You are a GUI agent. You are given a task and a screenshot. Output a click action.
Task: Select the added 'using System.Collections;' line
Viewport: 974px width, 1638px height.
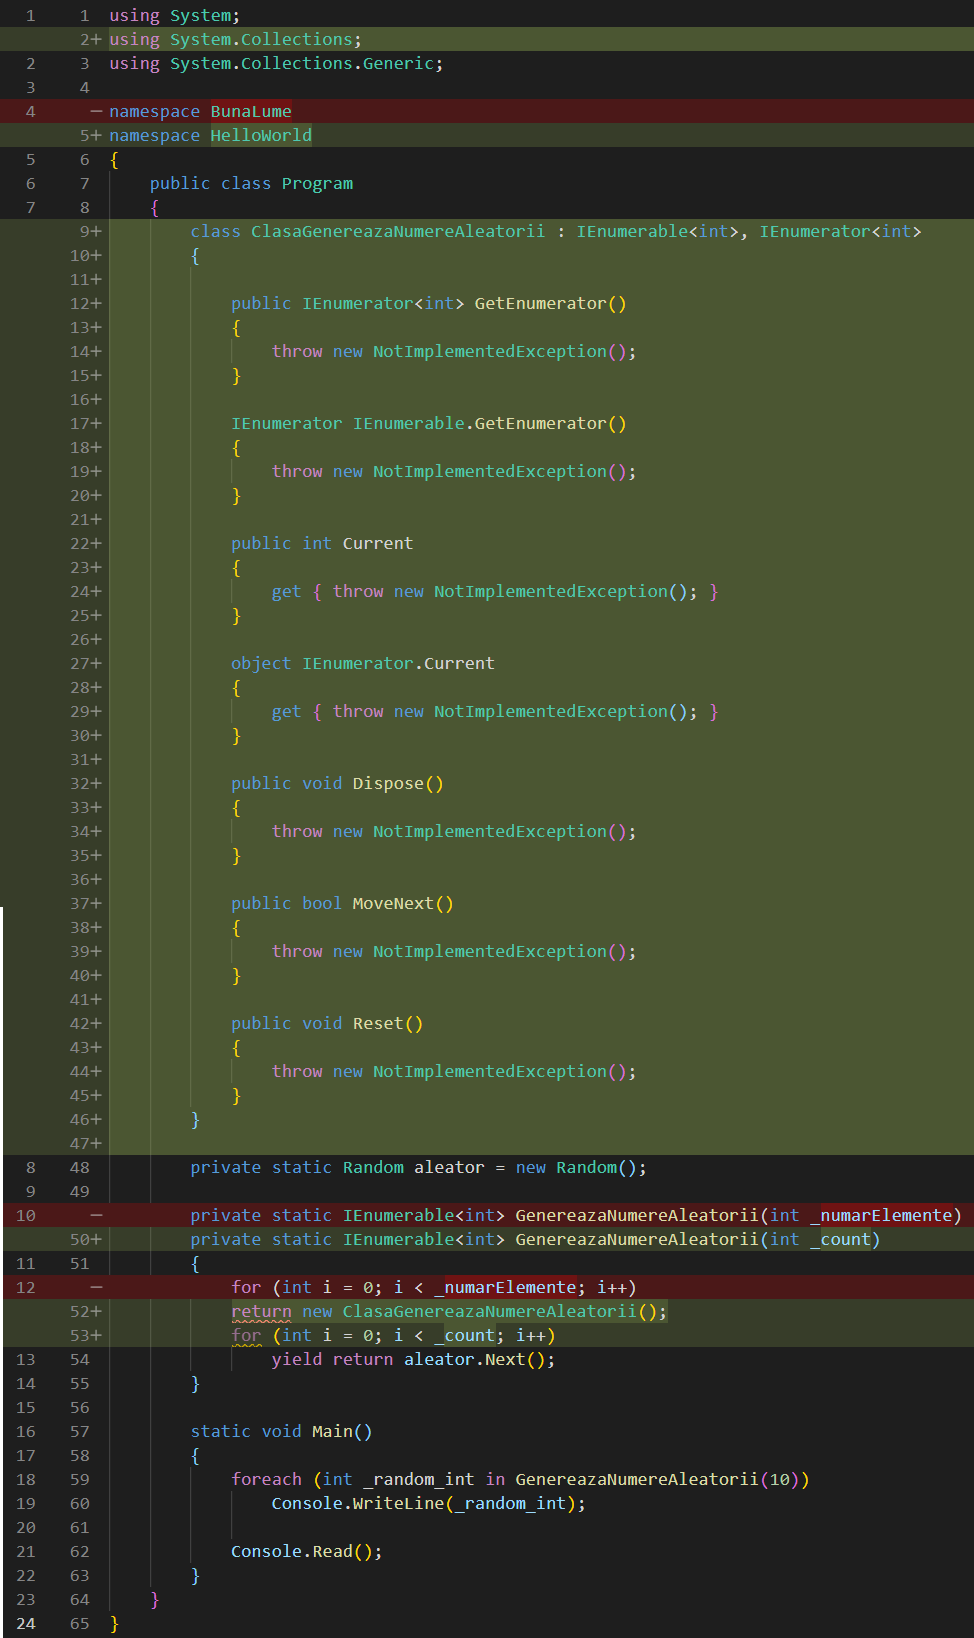point(235,39)
